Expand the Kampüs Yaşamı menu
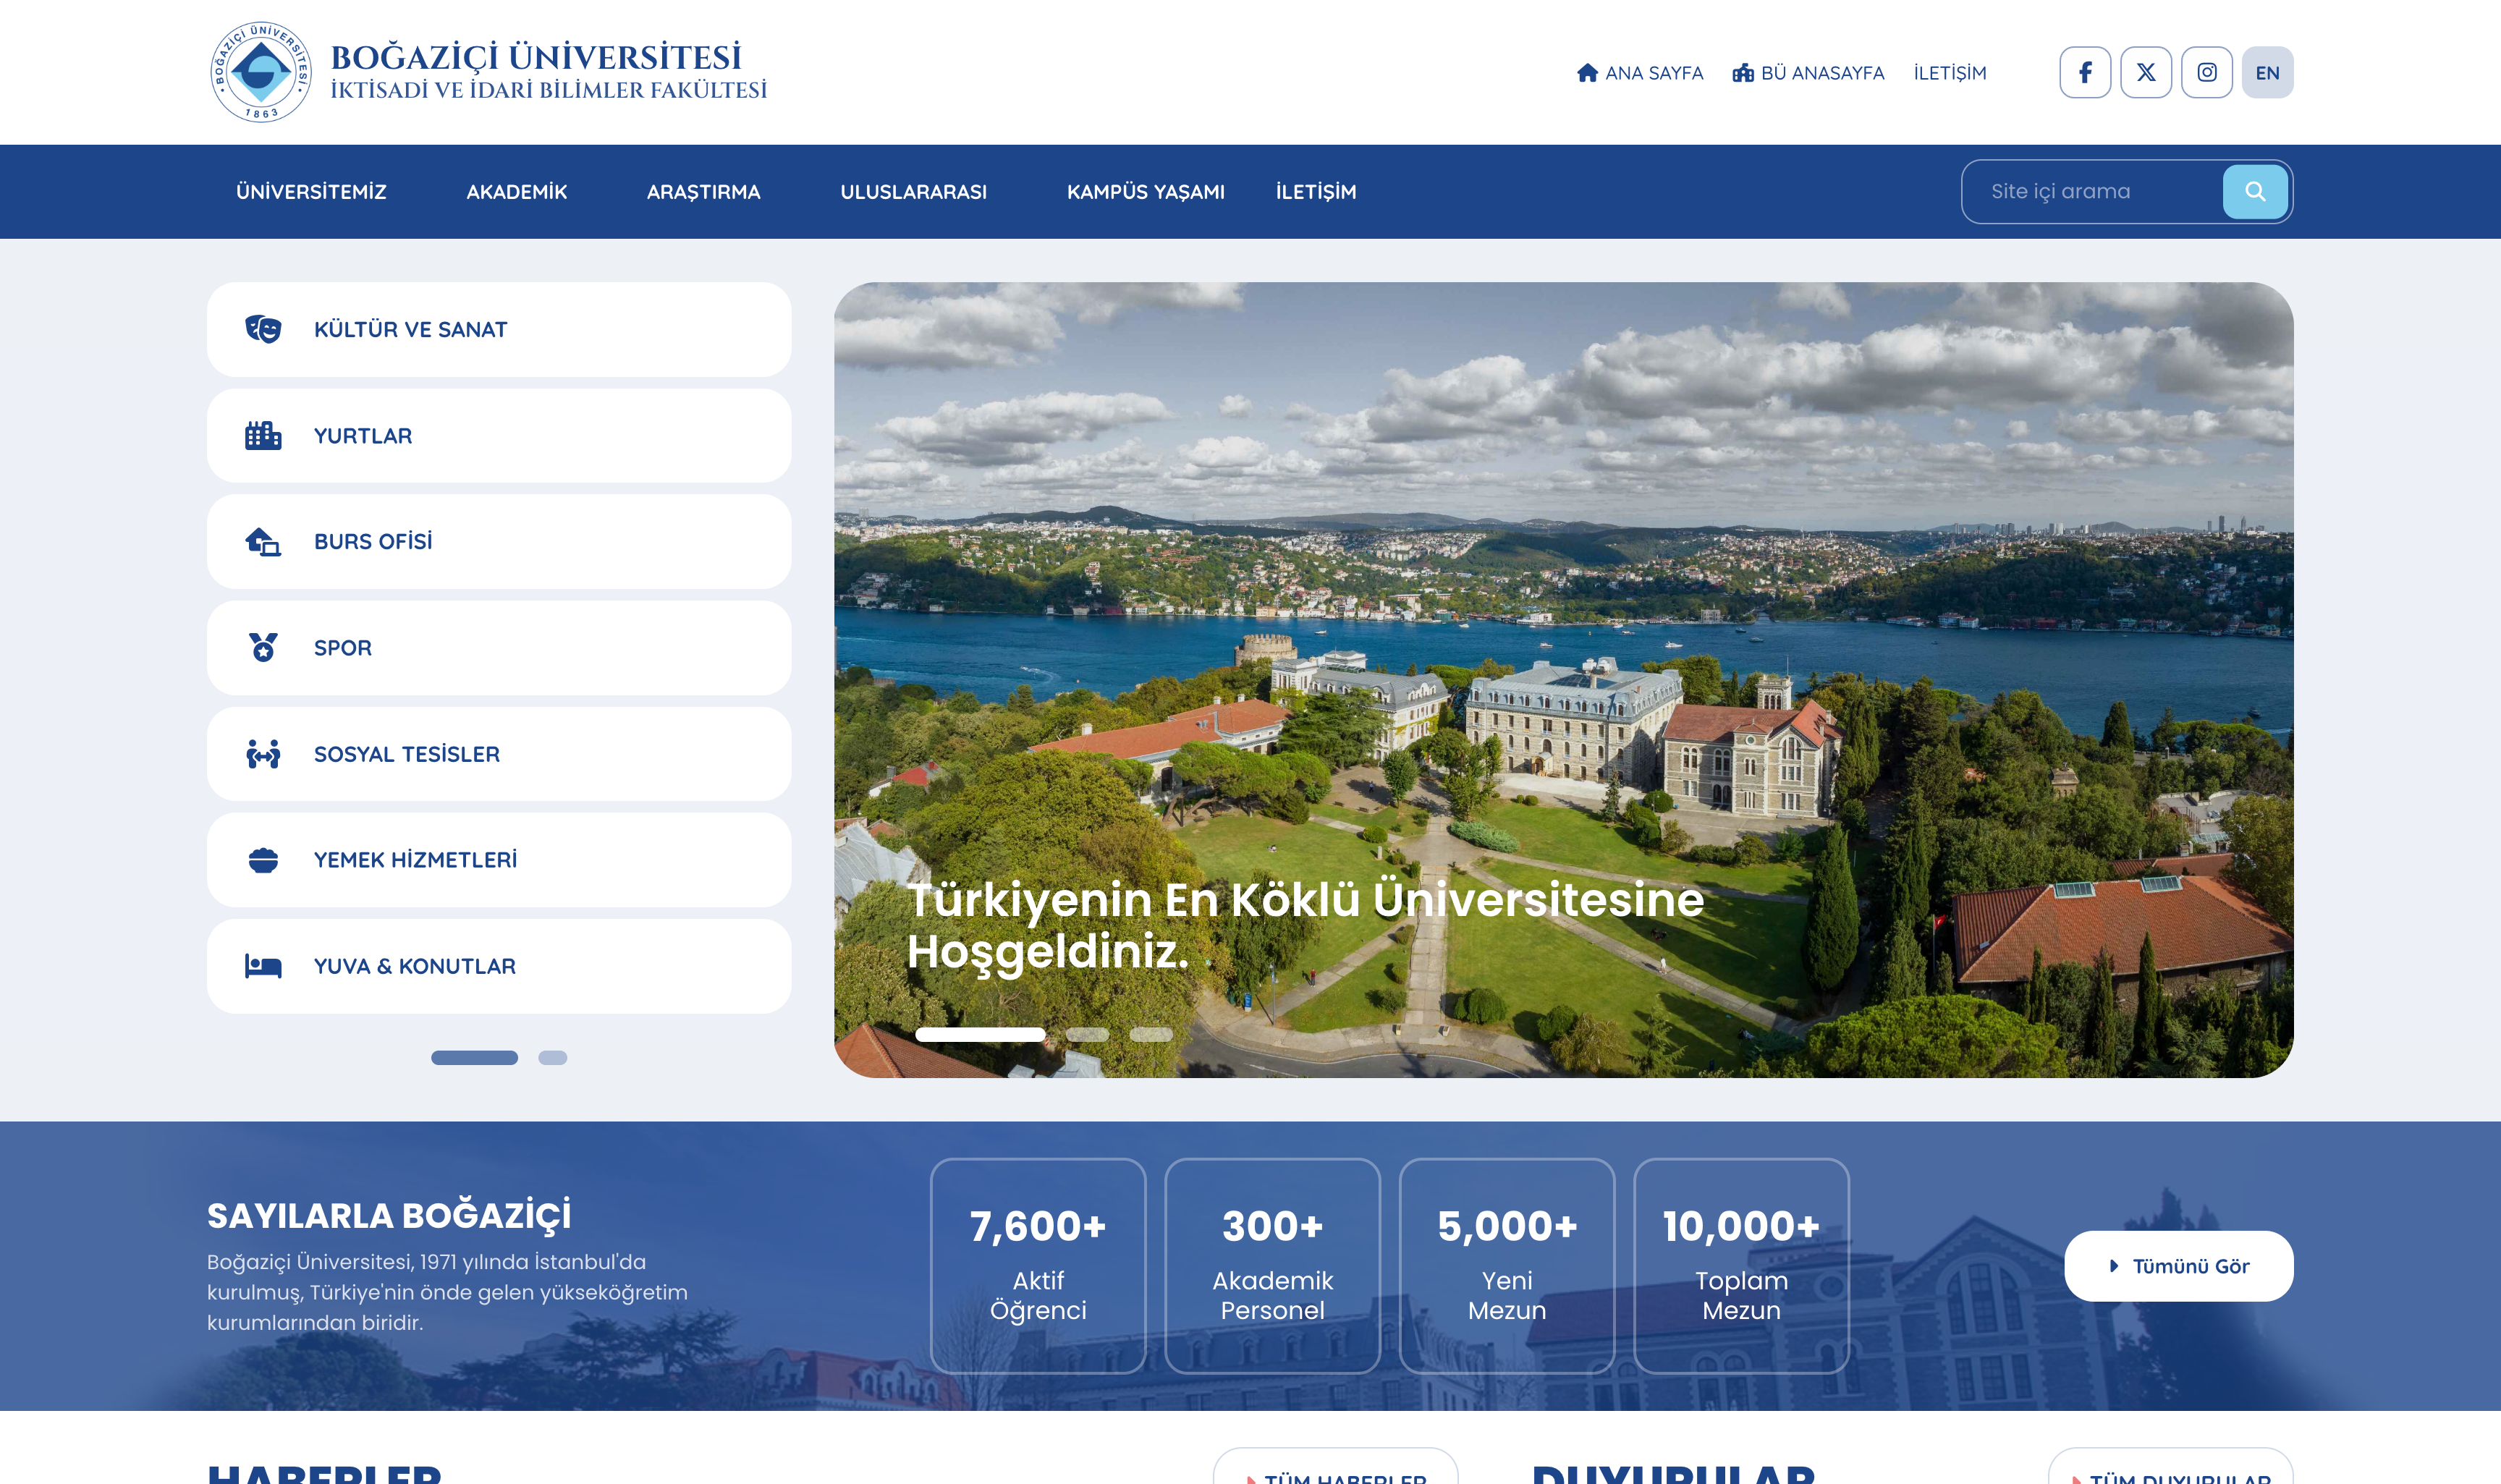2501x1484 pixels. [1145, 192]
